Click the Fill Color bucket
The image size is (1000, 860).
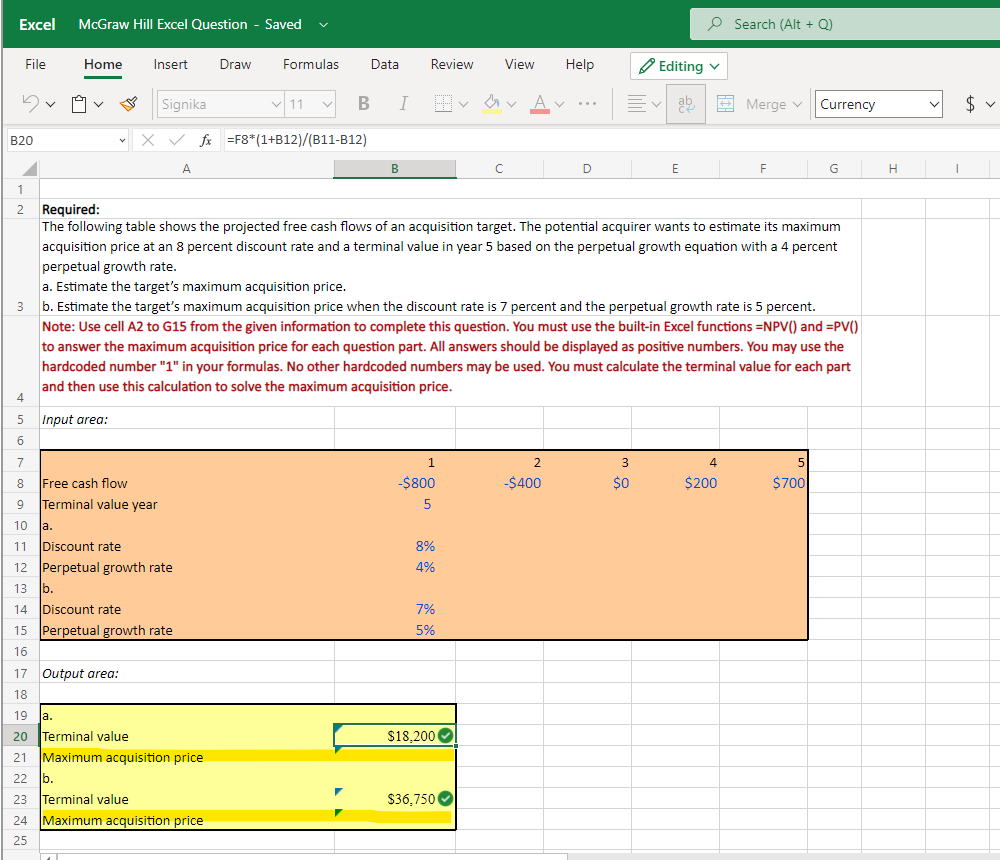(x=491, y=104)
